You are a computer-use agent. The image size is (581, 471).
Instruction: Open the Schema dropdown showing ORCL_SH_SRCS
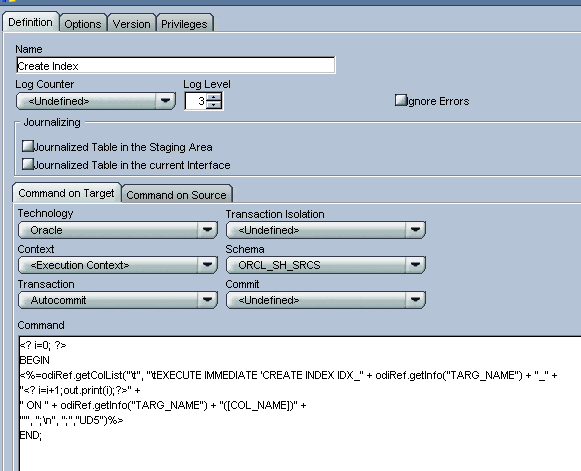point(326,265)
